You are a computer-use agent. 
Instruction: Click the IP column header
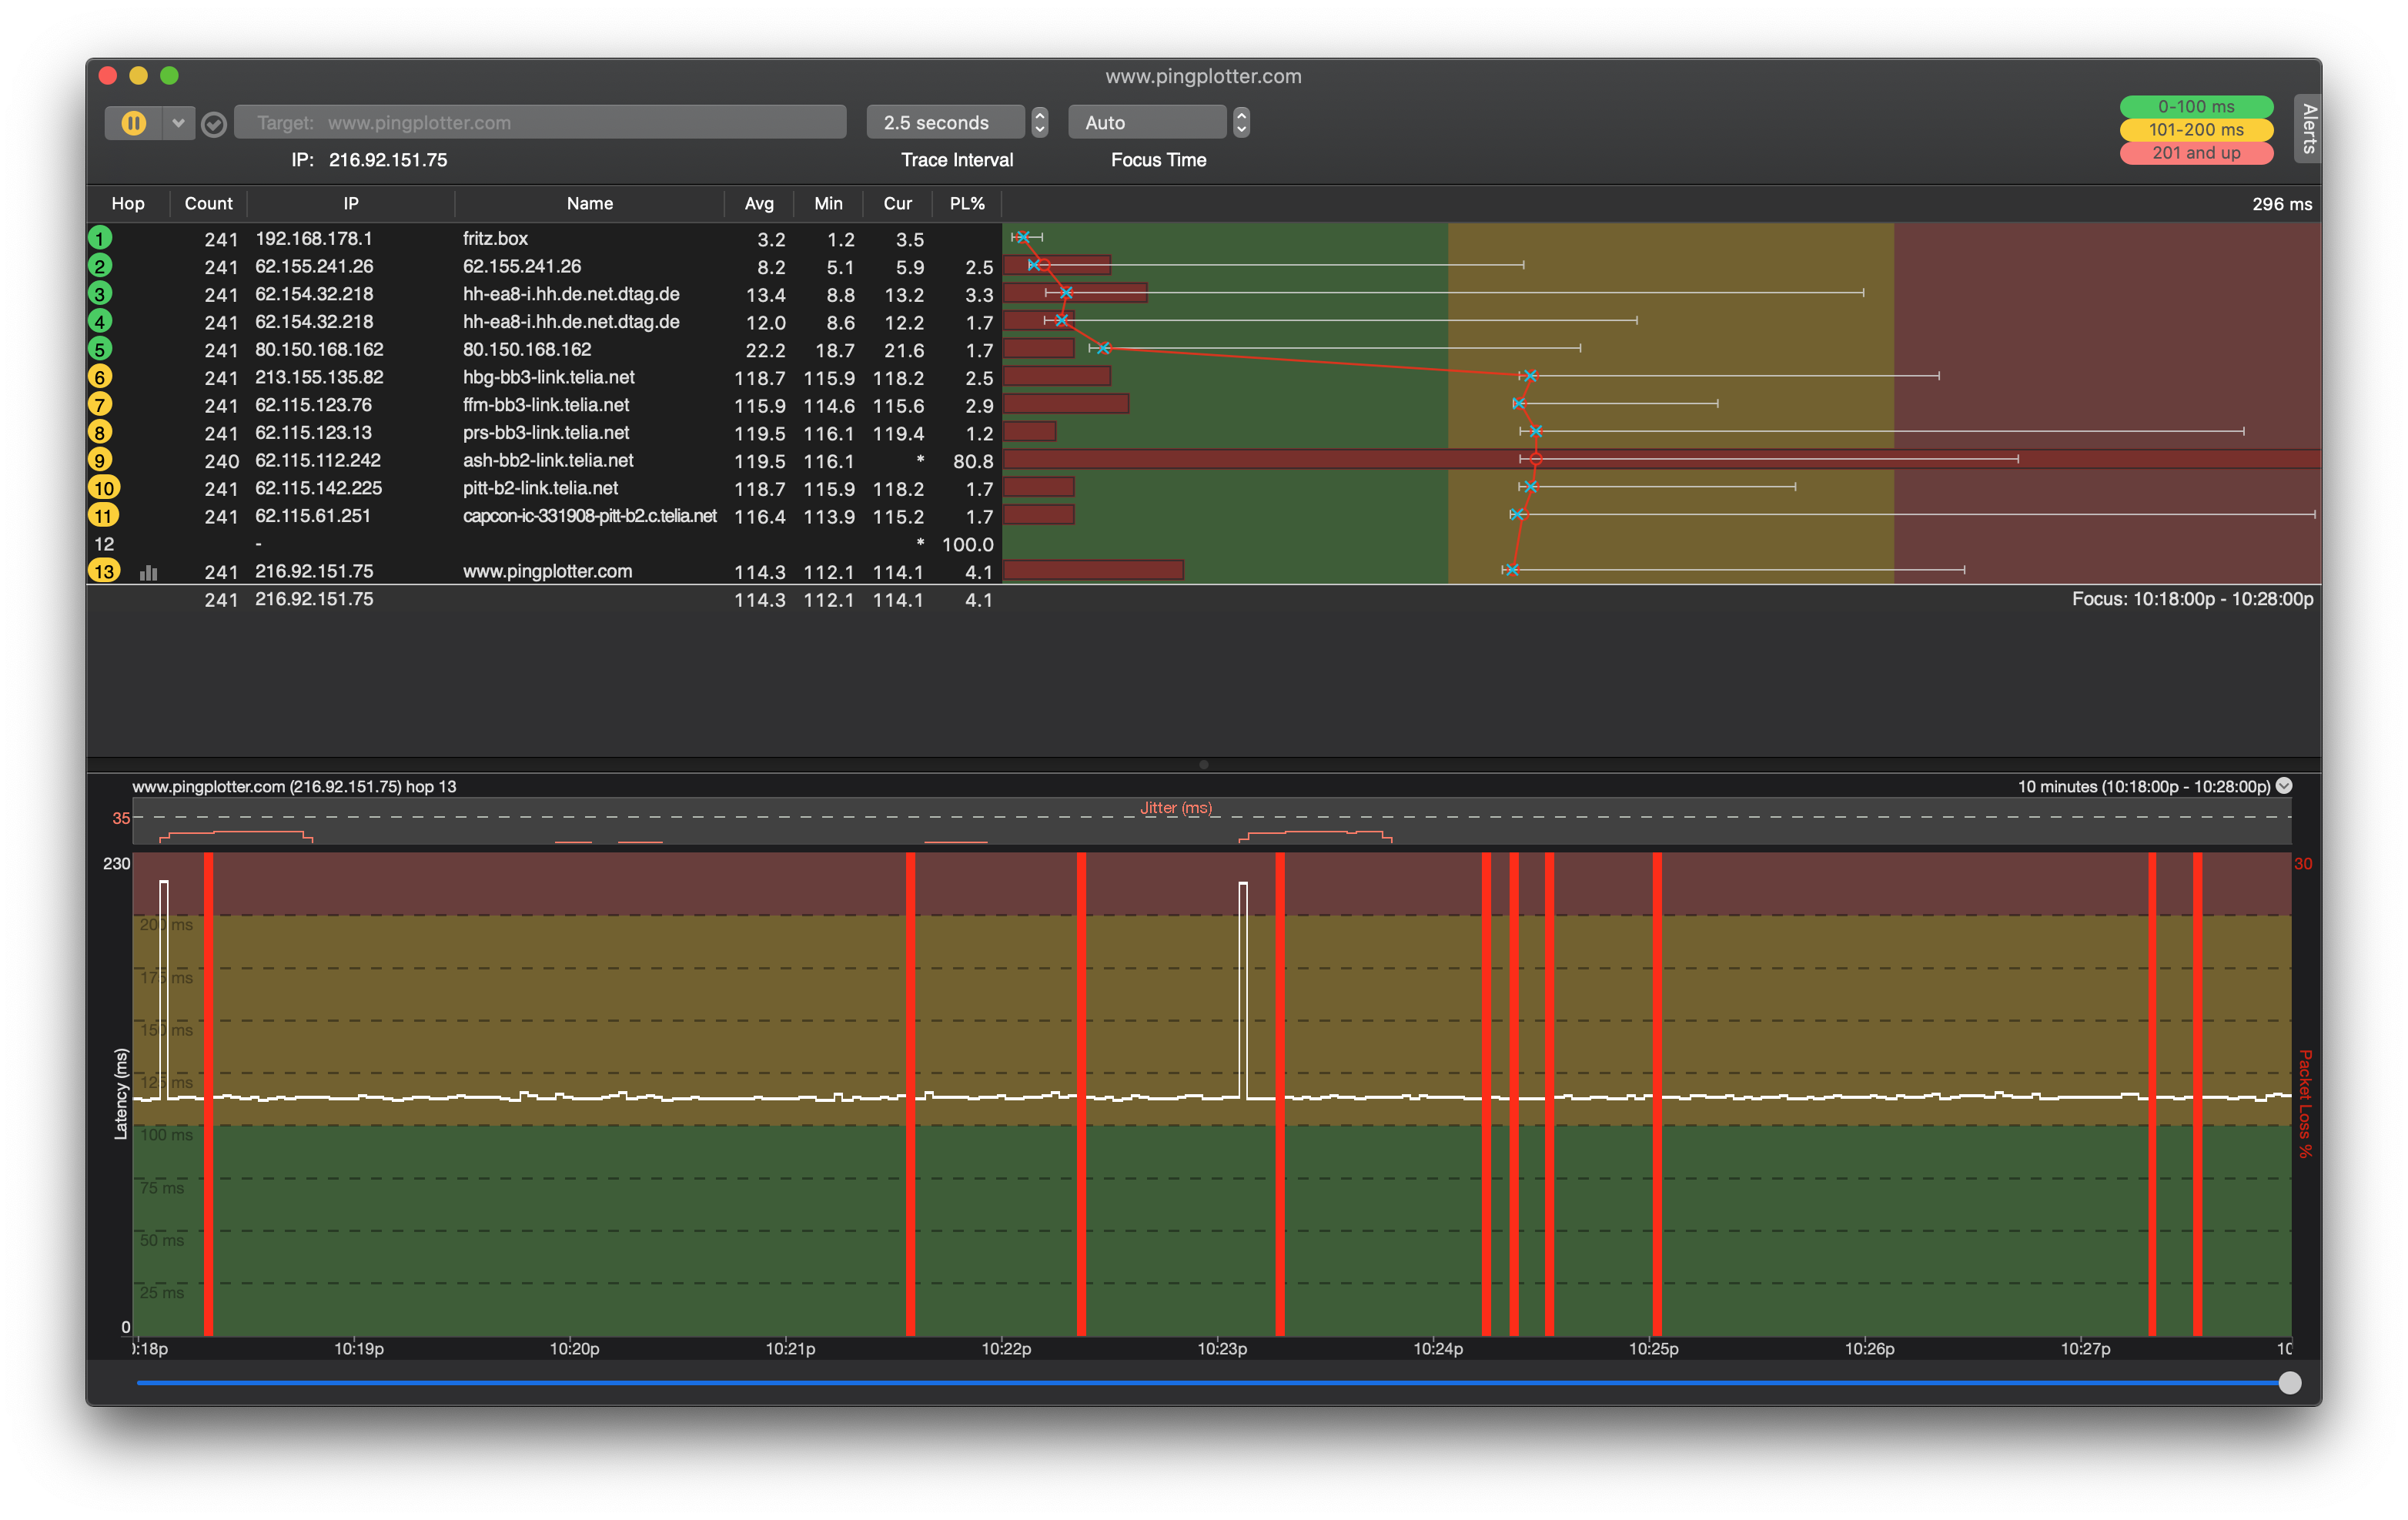tap(351, 203)
